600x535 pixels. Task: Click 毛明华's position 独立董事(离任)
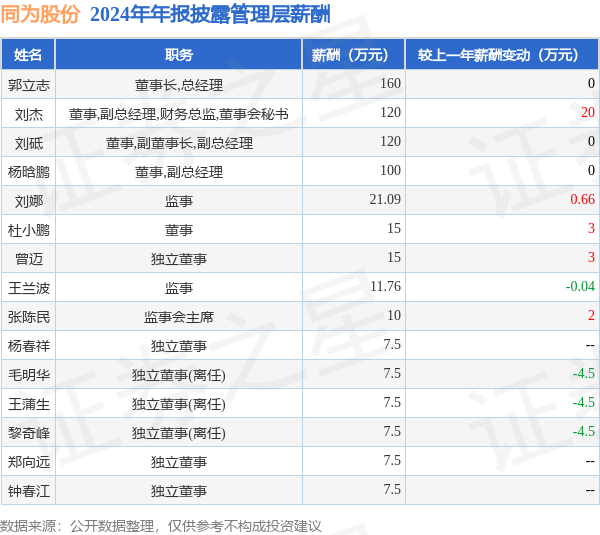pos(179,375)
